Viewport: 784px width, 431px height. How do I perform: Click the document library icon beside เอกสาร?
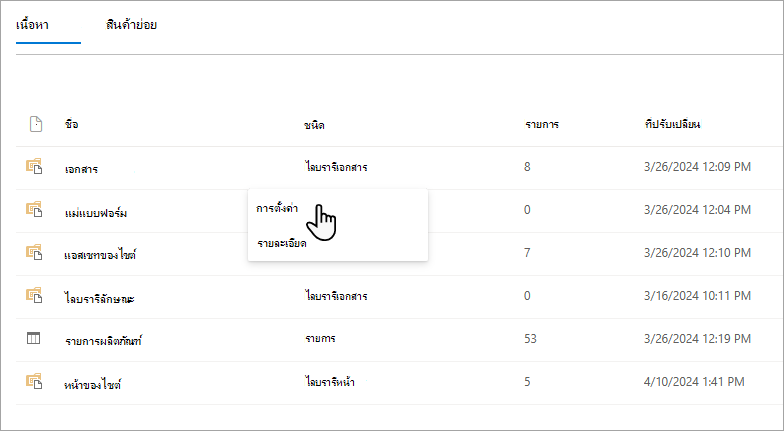[34, 166]
